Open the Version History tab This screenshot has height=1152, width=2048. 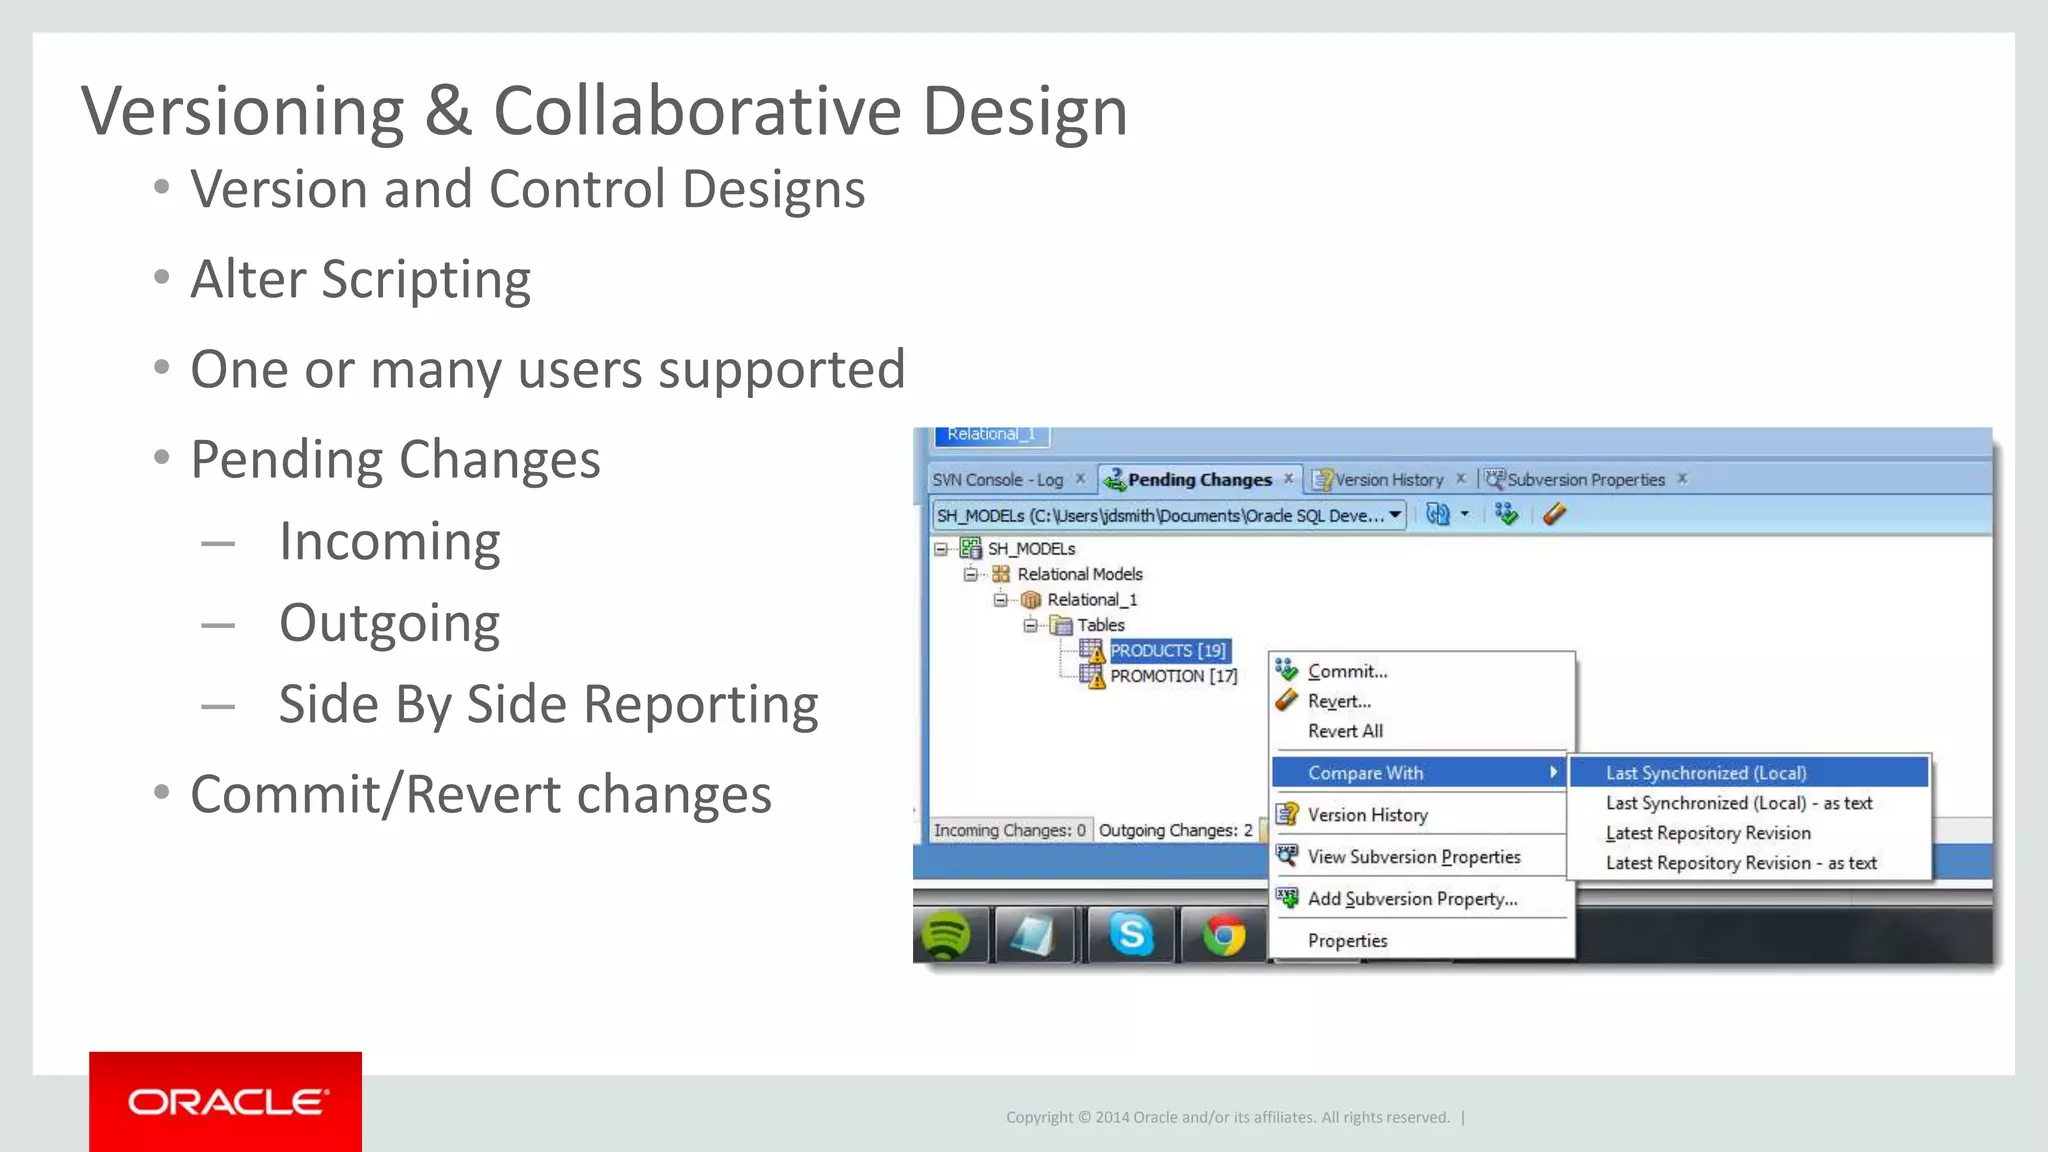pyautogui.click(x=1389, y=480)
